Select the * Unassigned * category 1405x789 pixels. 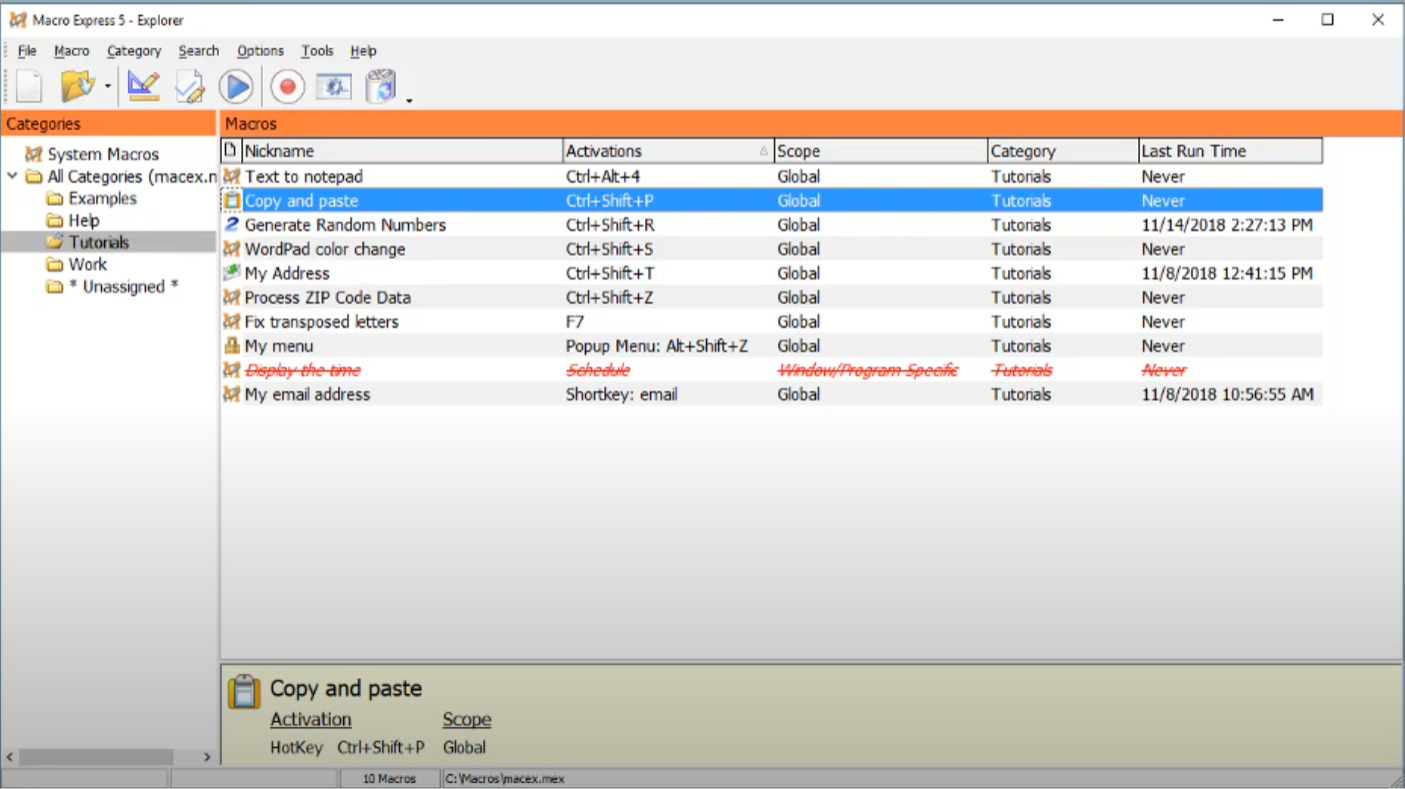124,286
